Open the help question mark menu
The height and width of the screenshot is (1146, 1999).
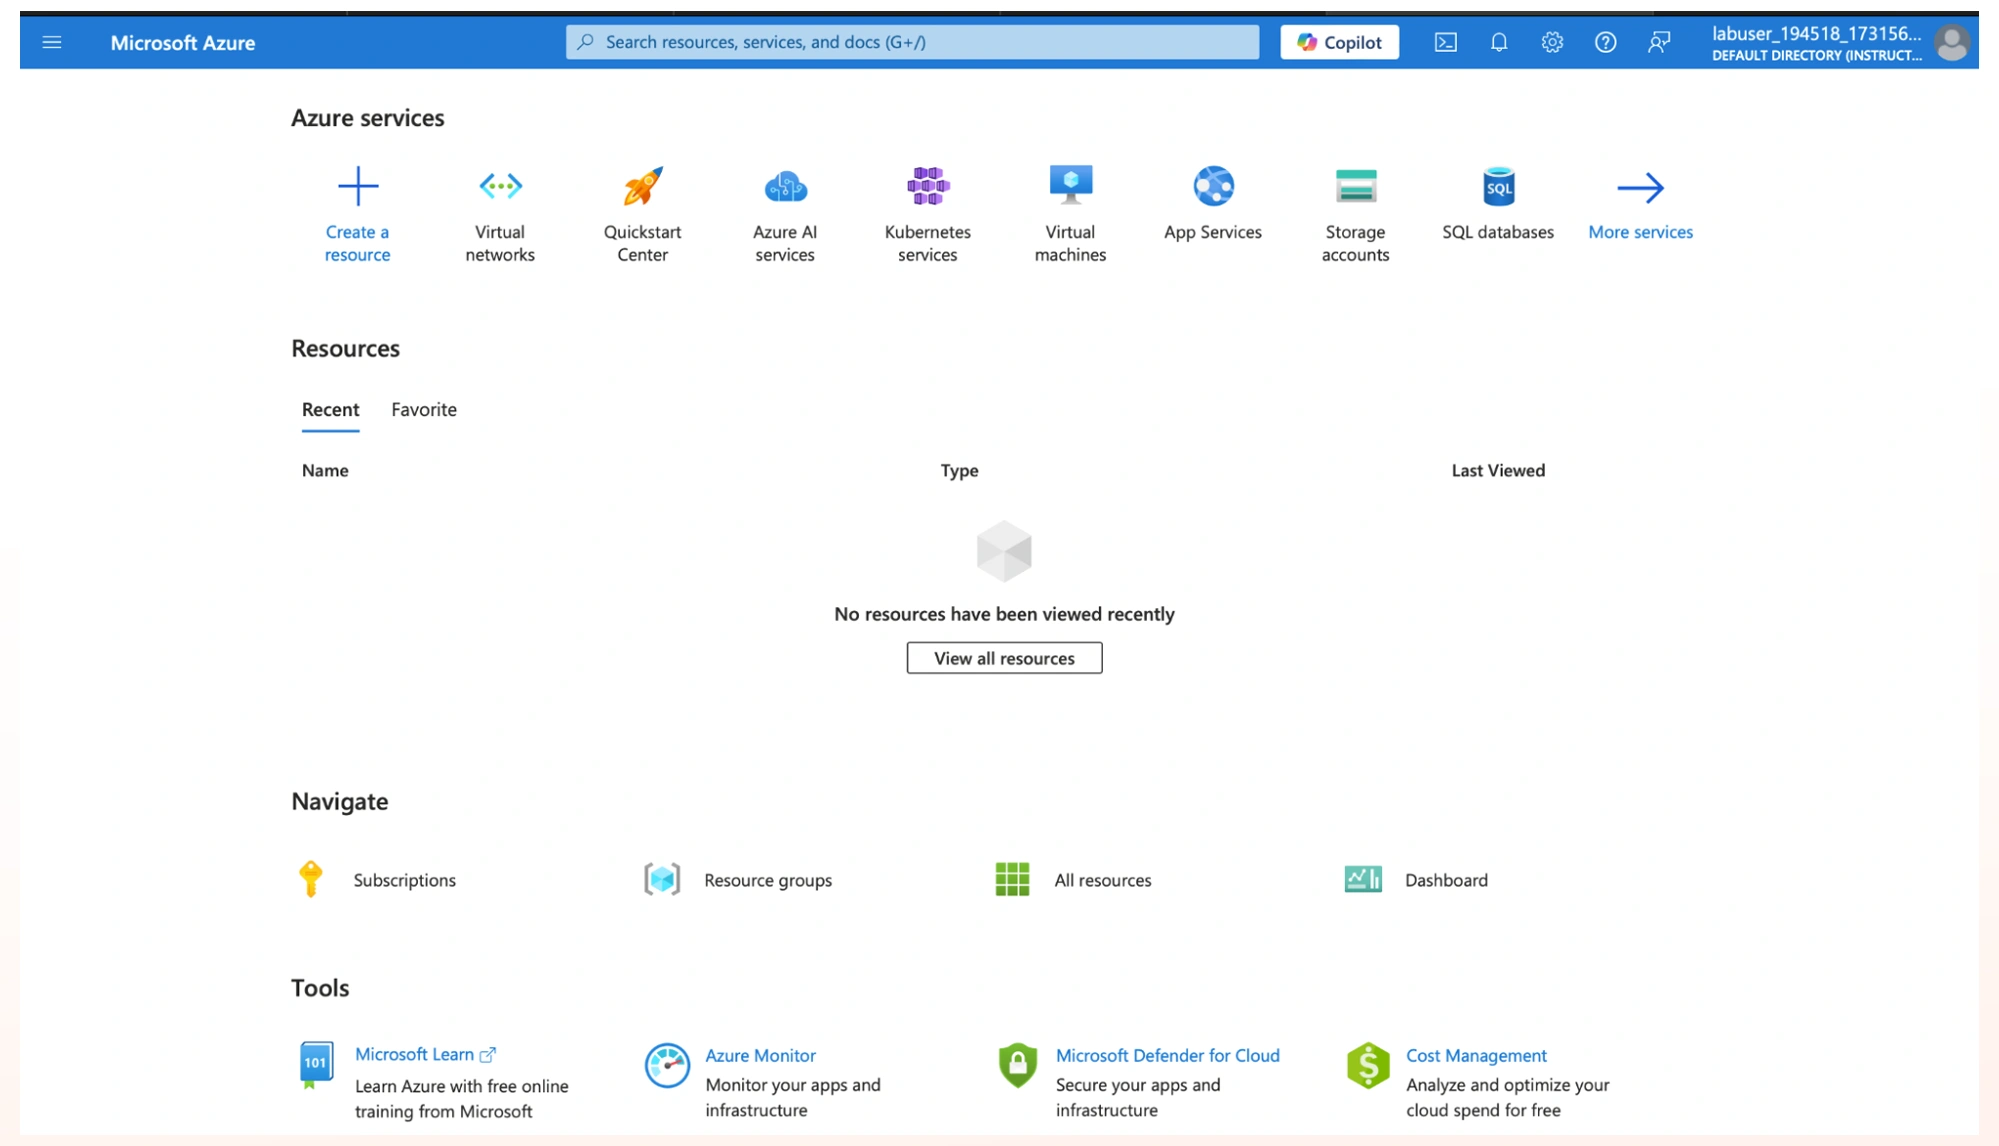click(1605, 42)
